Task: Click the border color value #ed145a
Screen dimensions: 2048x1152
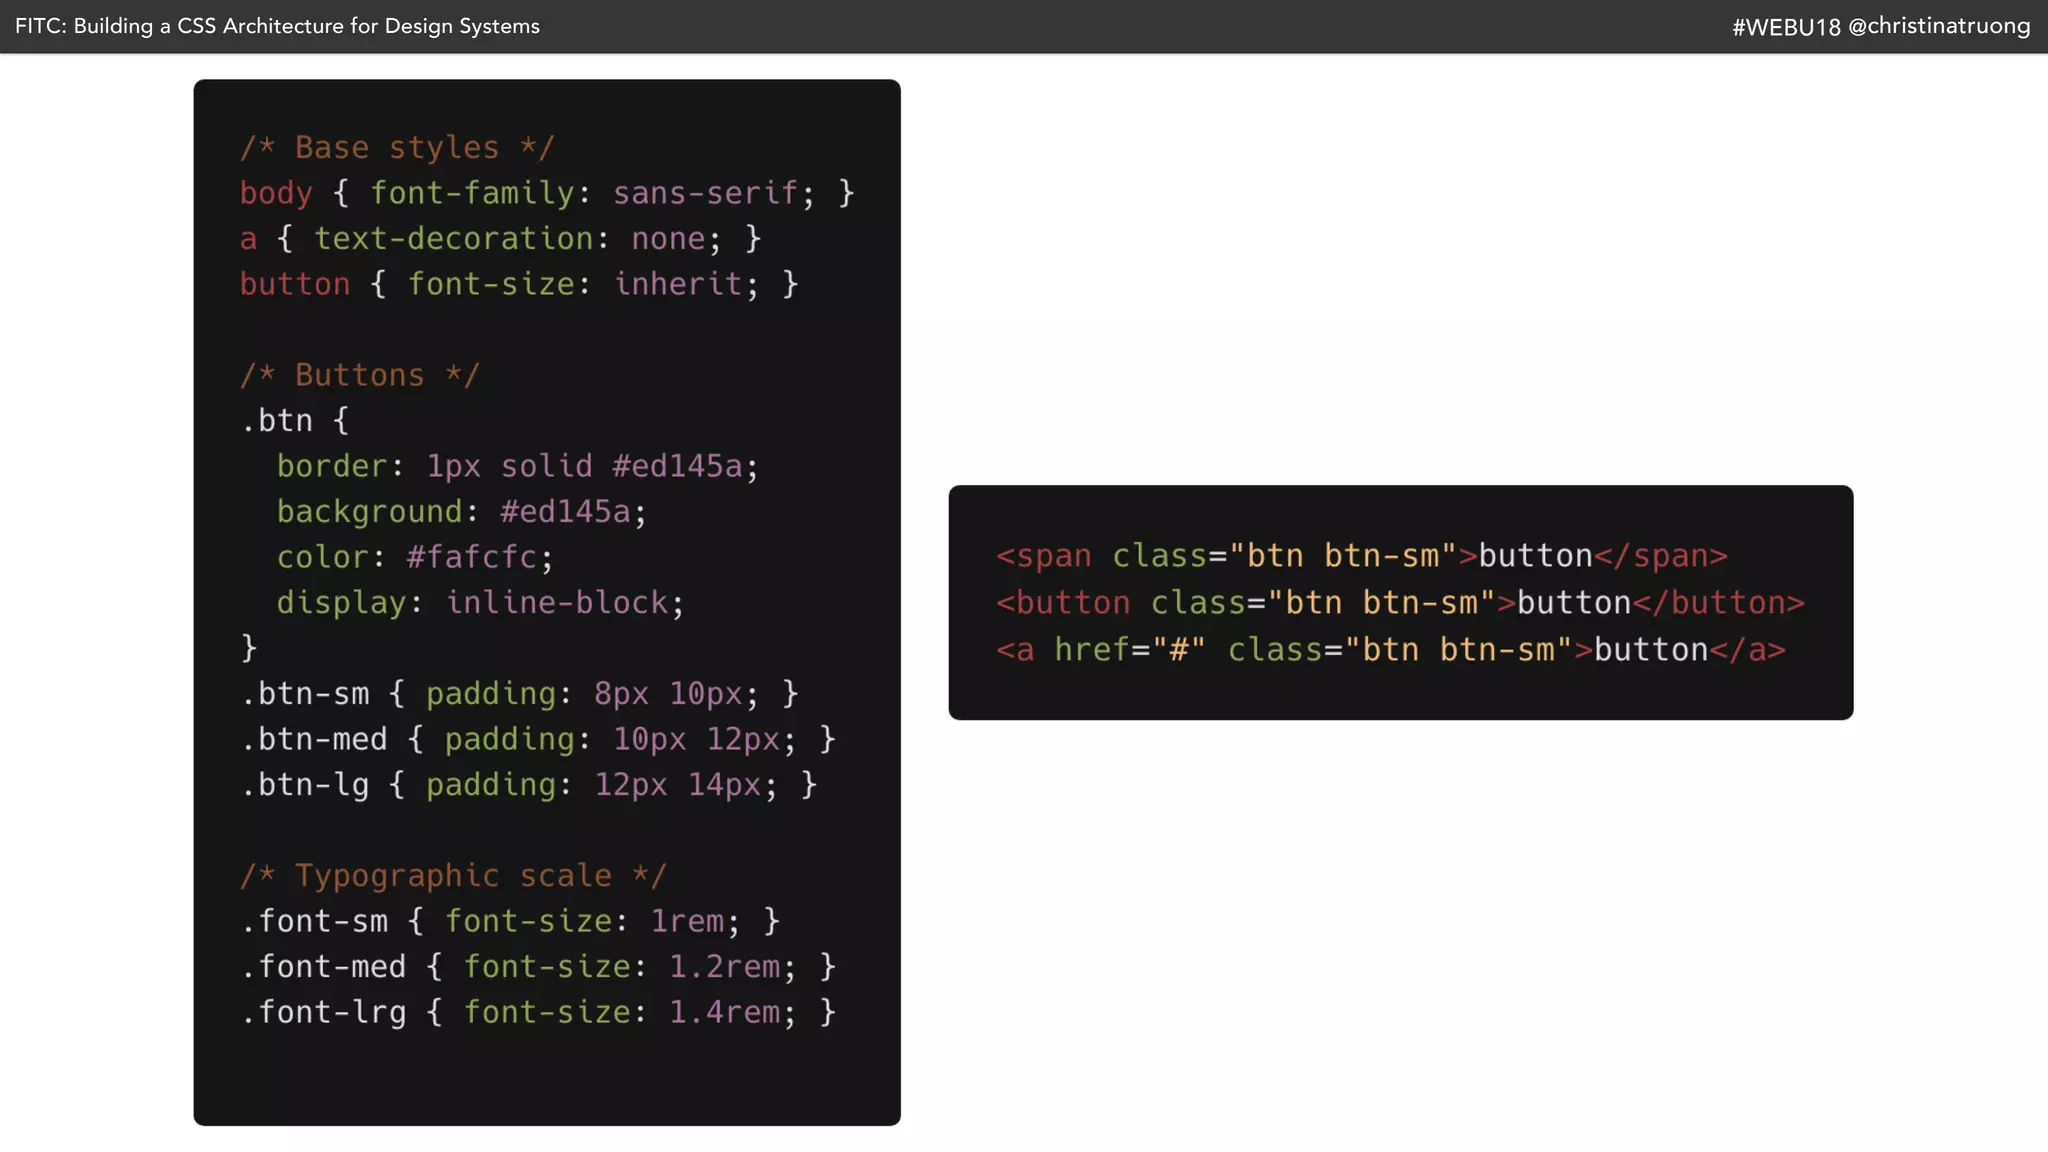Action: 677,466
